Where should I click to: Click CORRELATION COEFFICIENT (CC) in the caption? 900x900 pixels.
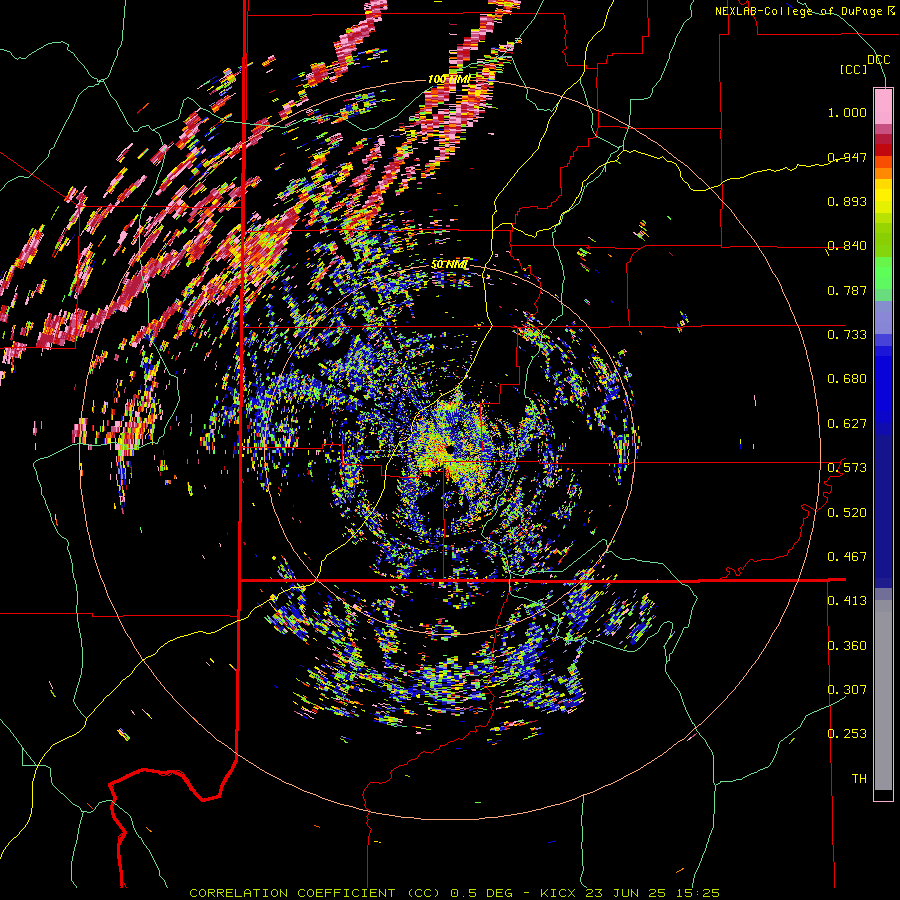pos(315,893)
